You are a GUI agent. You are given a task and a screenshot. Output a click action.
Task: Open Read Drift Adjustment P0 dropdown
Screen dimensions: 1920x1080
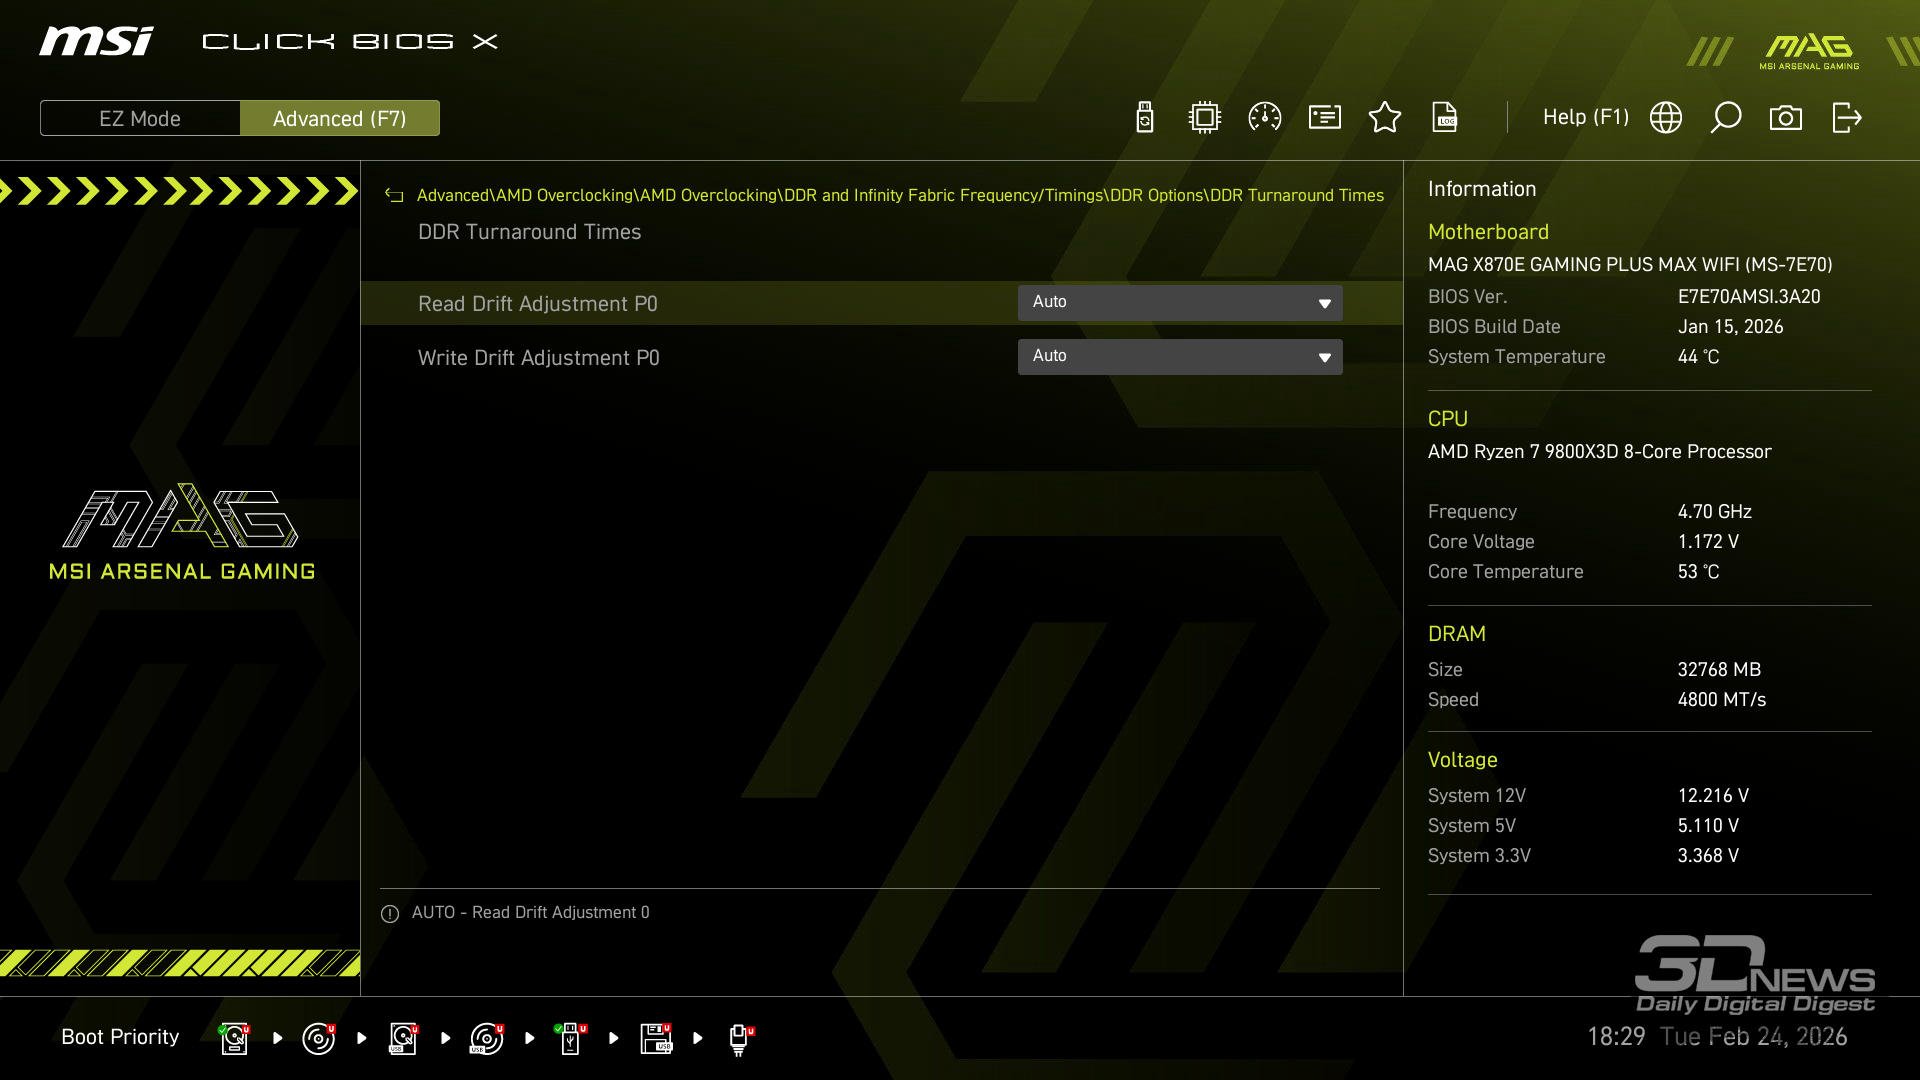1180,303
